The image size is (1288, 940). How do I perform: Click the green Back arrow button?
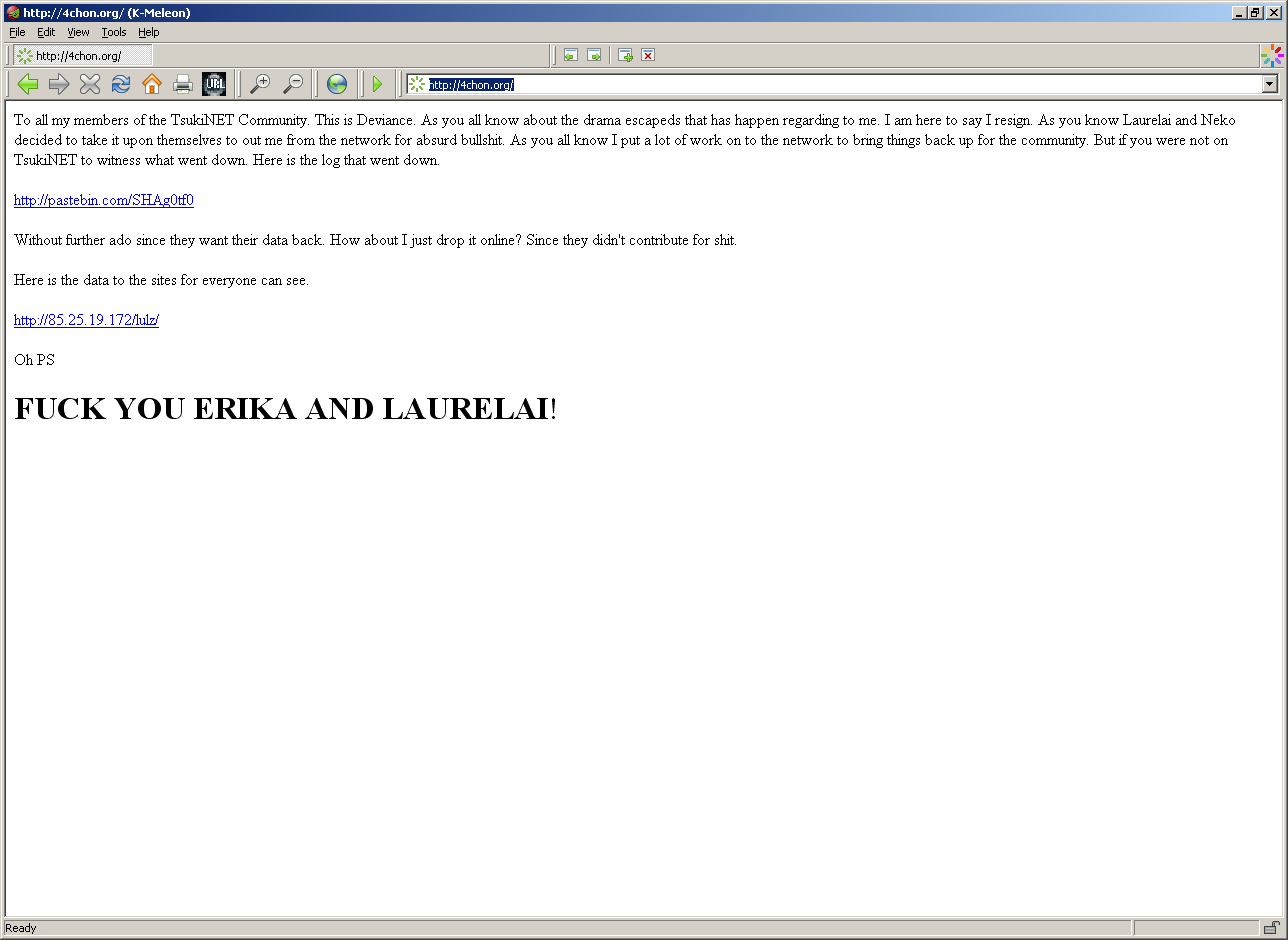click(28, 84)
